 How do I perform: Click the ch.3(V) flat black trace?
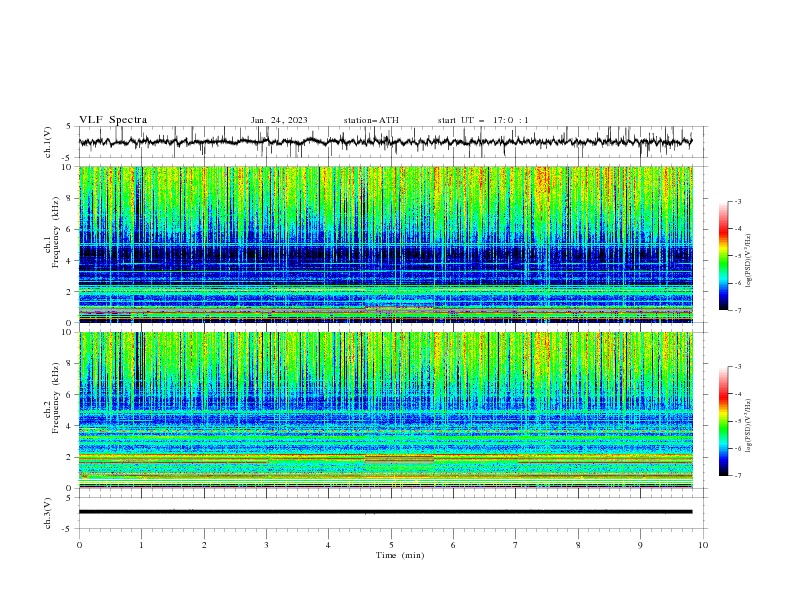385,512
